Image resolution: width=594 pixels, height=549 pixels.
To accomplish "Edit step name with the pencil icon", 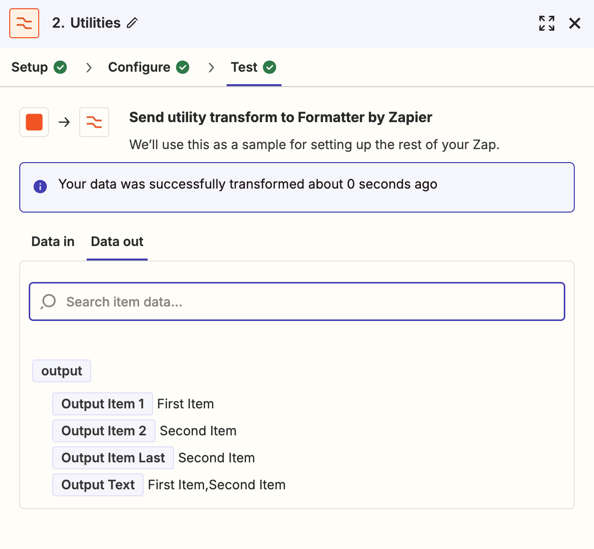I will (x=132, y=23).
